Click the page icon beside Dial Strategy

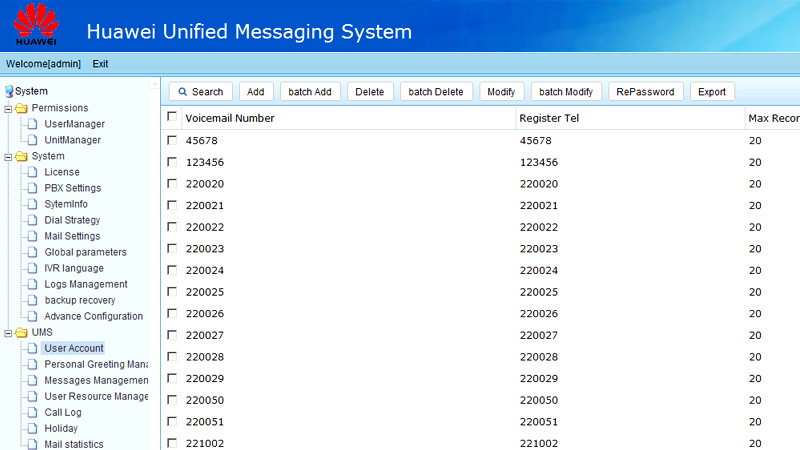coord(32,220)
